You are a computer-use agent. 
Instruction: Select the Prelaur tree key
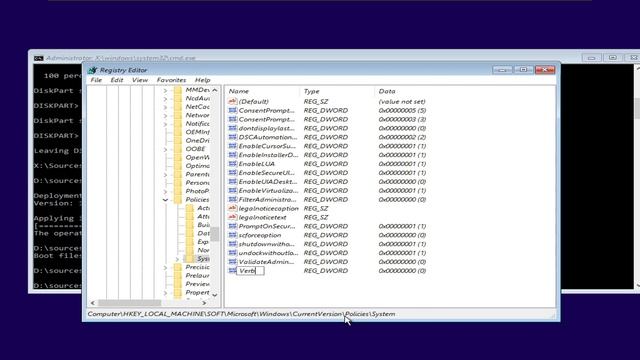point(198,276)
